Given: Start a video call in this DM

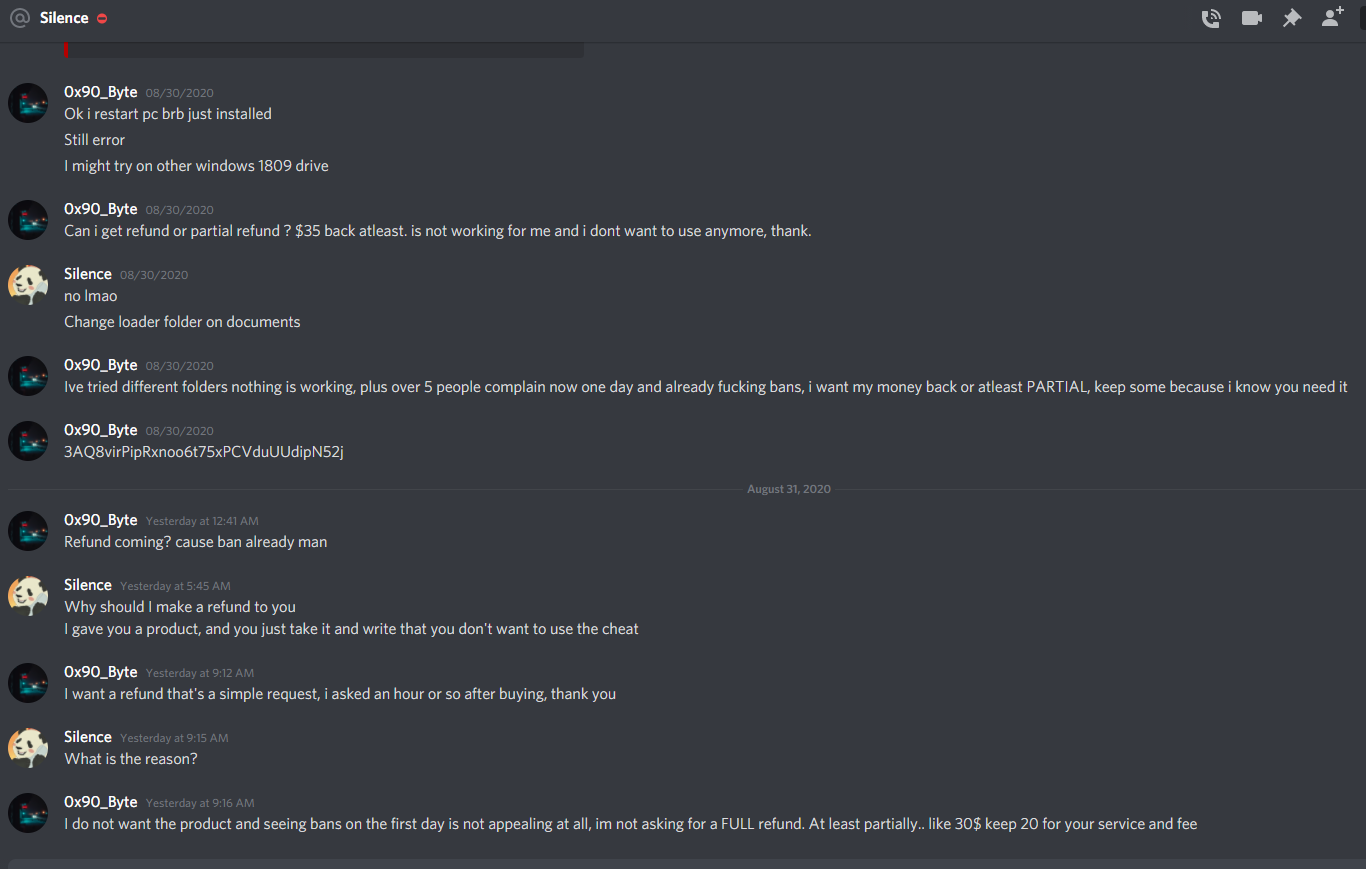Looking at the screenshot, I should pos(1251,18).
